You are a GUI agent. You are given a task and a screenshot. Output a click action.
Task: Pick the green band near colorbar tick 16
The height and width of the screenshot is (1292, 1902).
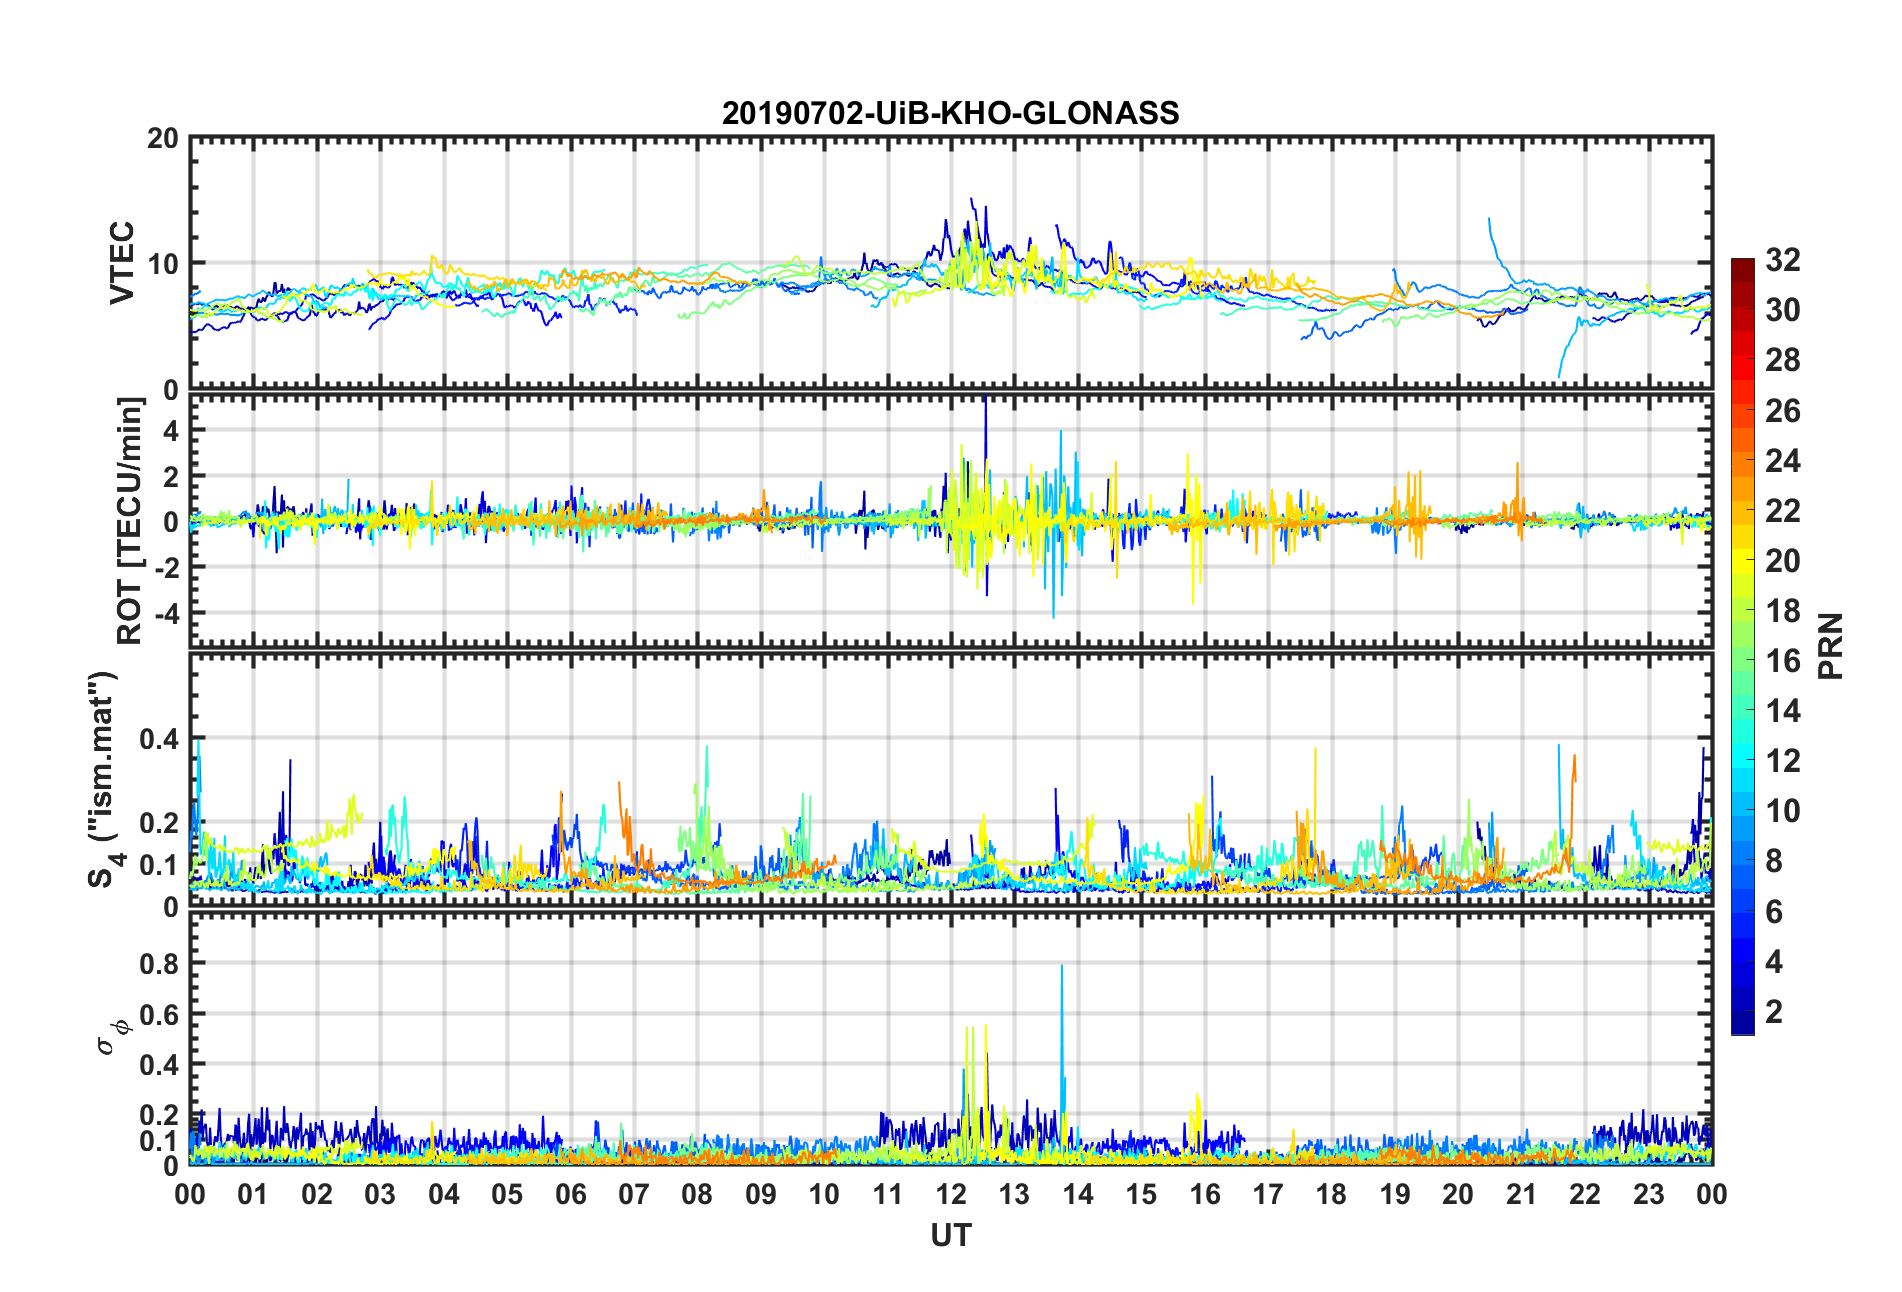click(1742, 660)
